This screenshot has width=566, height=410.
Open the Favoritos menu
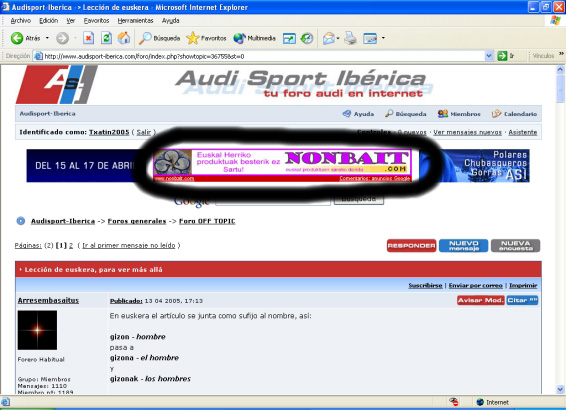pos(96,21)
